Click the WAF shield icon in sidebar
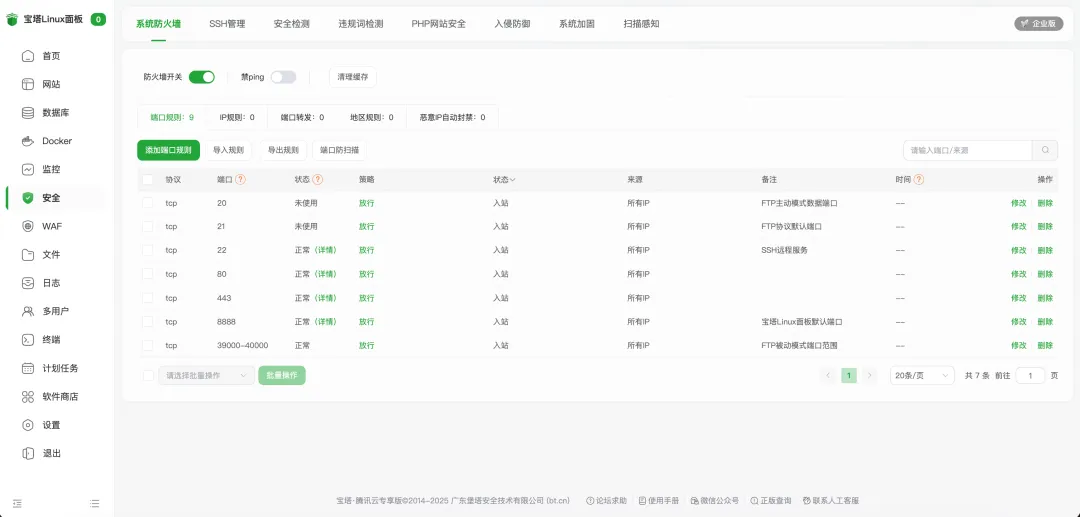Image resolution: width=1080 pixels, height=517 pixels. point(29,226)
